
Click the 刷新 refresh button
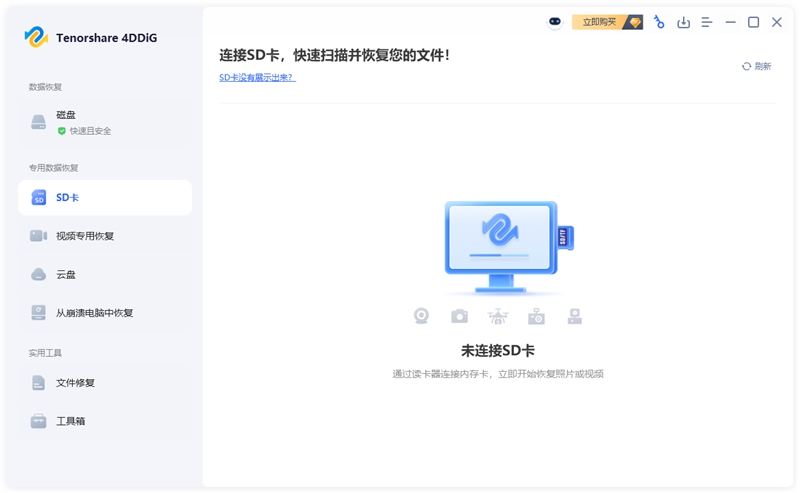(x=756, y=66)
